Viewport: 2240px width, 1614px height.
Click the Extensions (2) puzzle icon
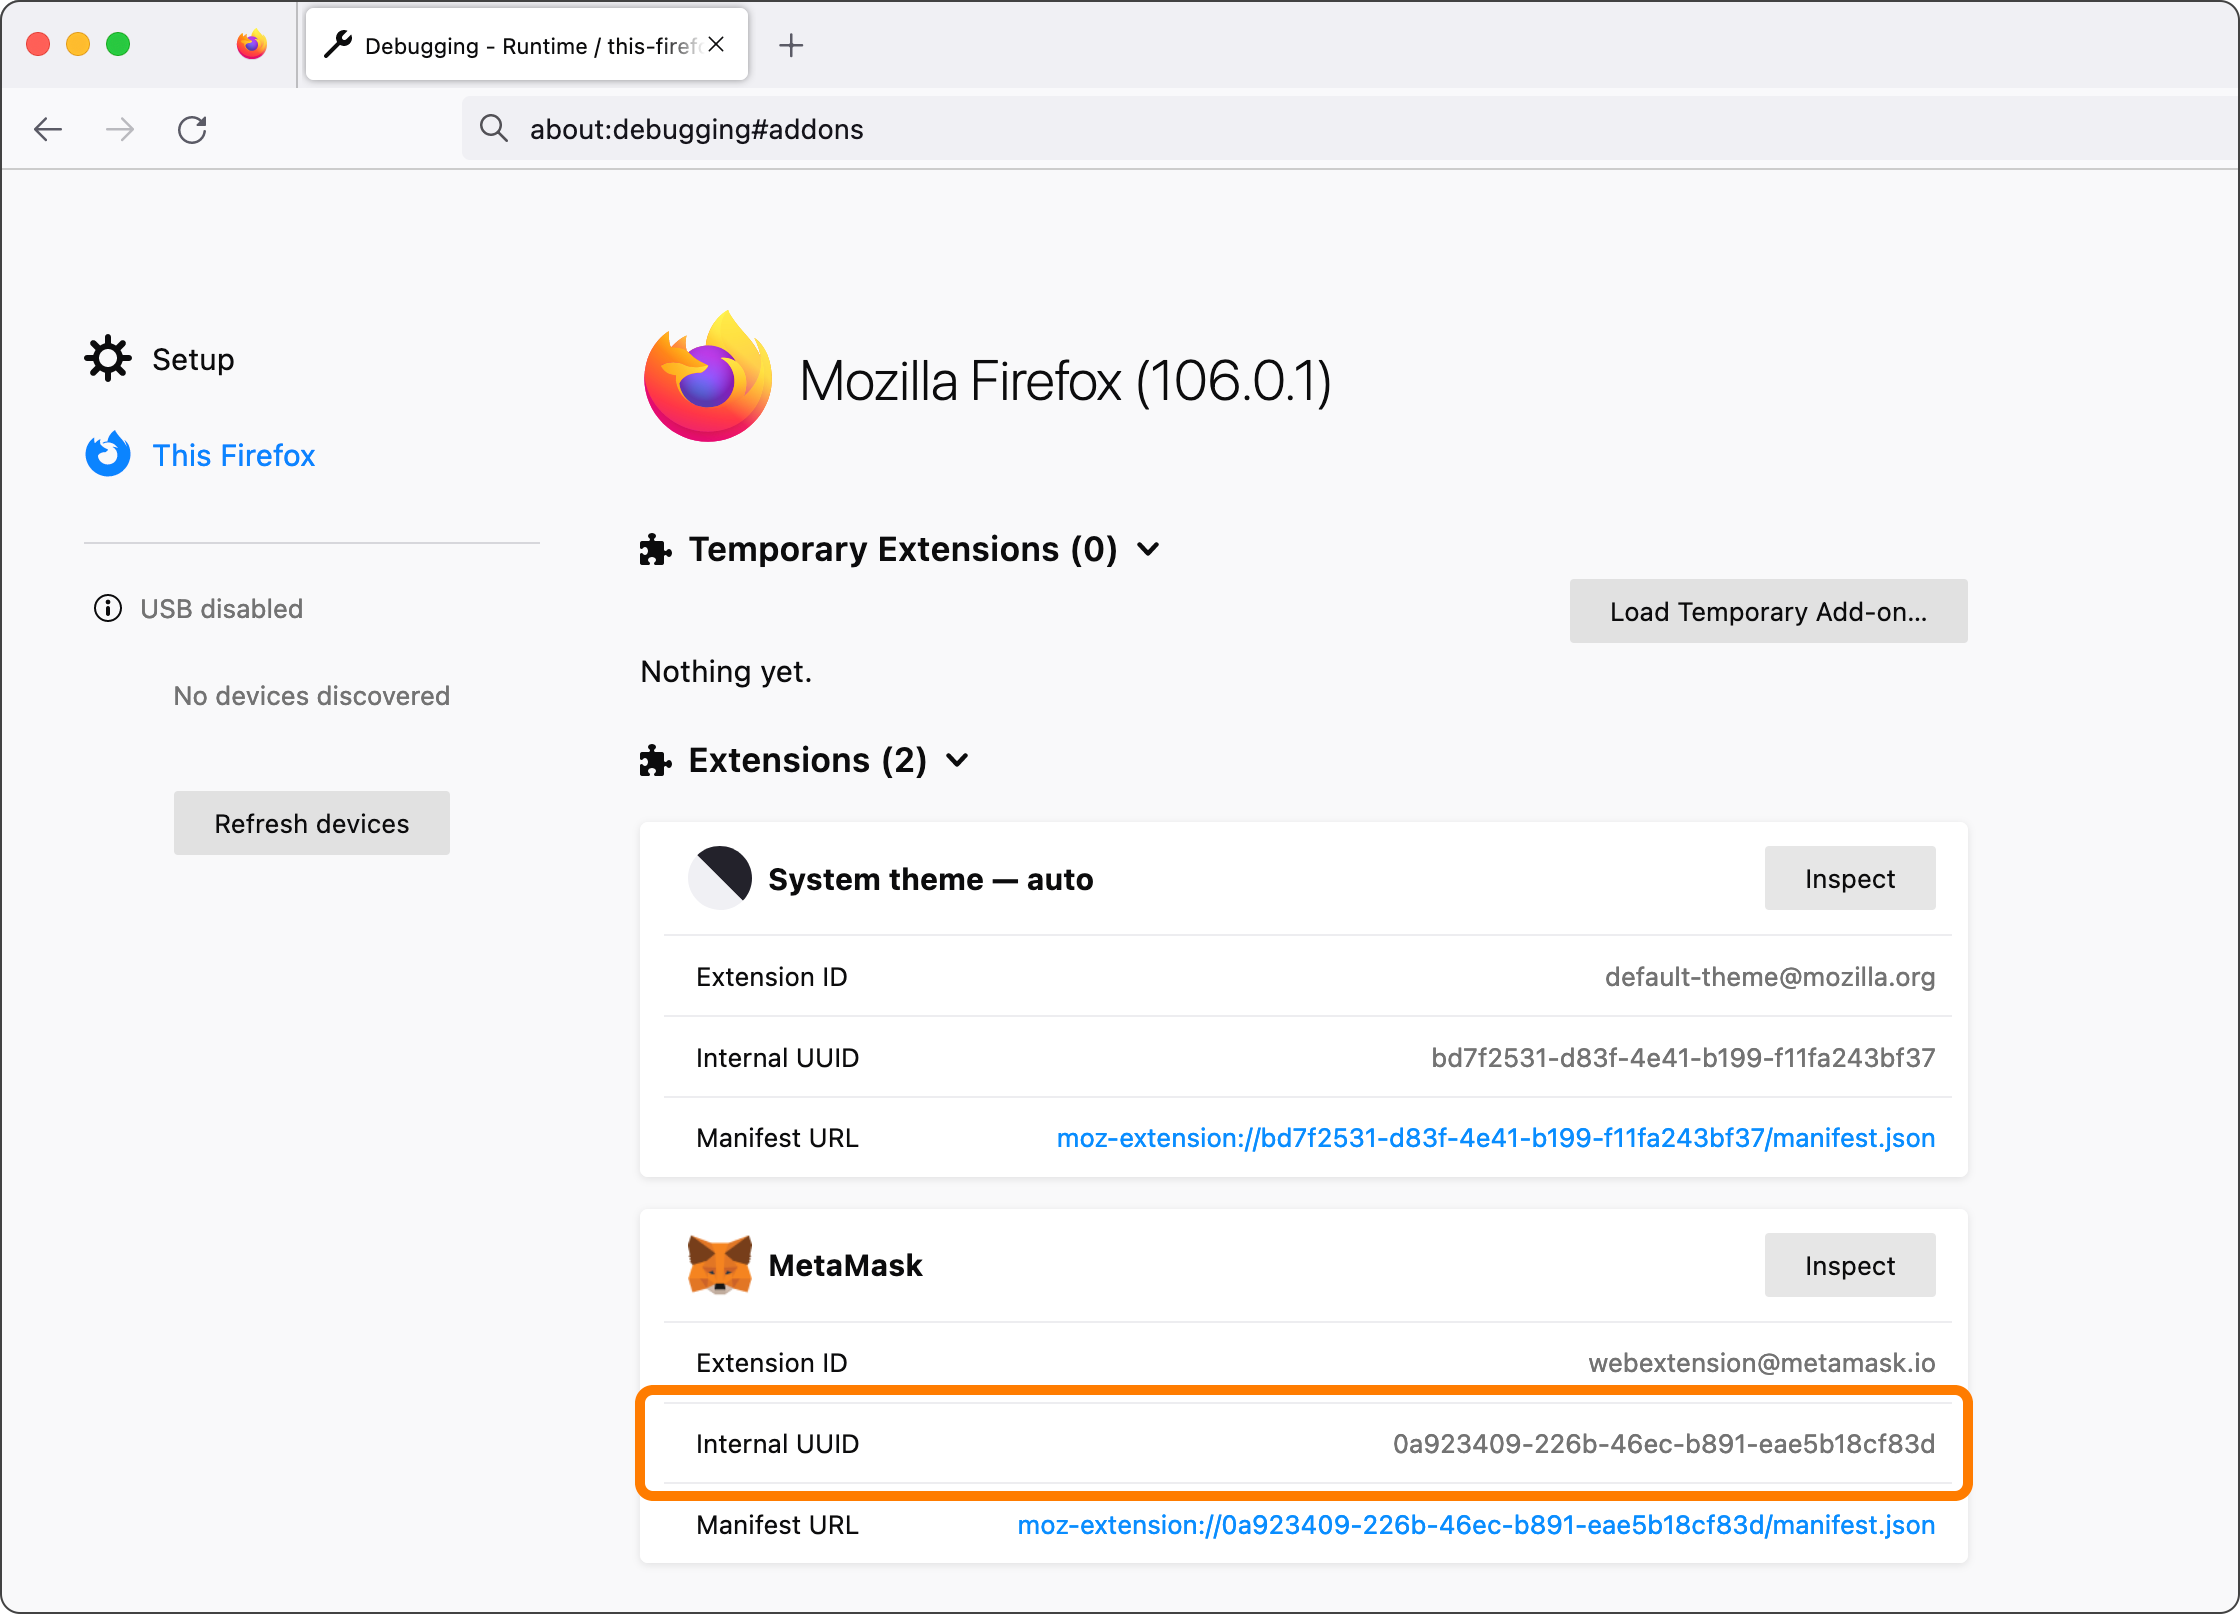[x=656, y=761]
